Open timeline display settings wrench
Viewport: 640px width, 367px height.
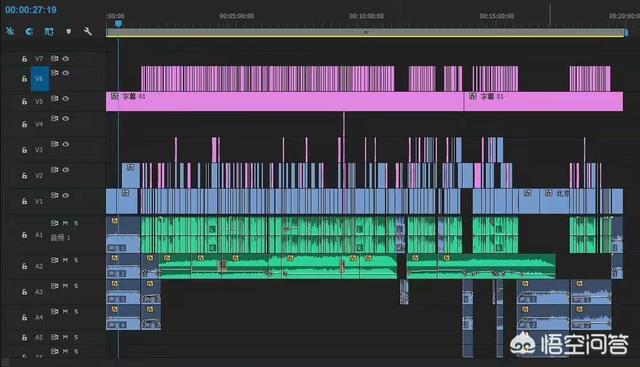[x=87, y=31]
